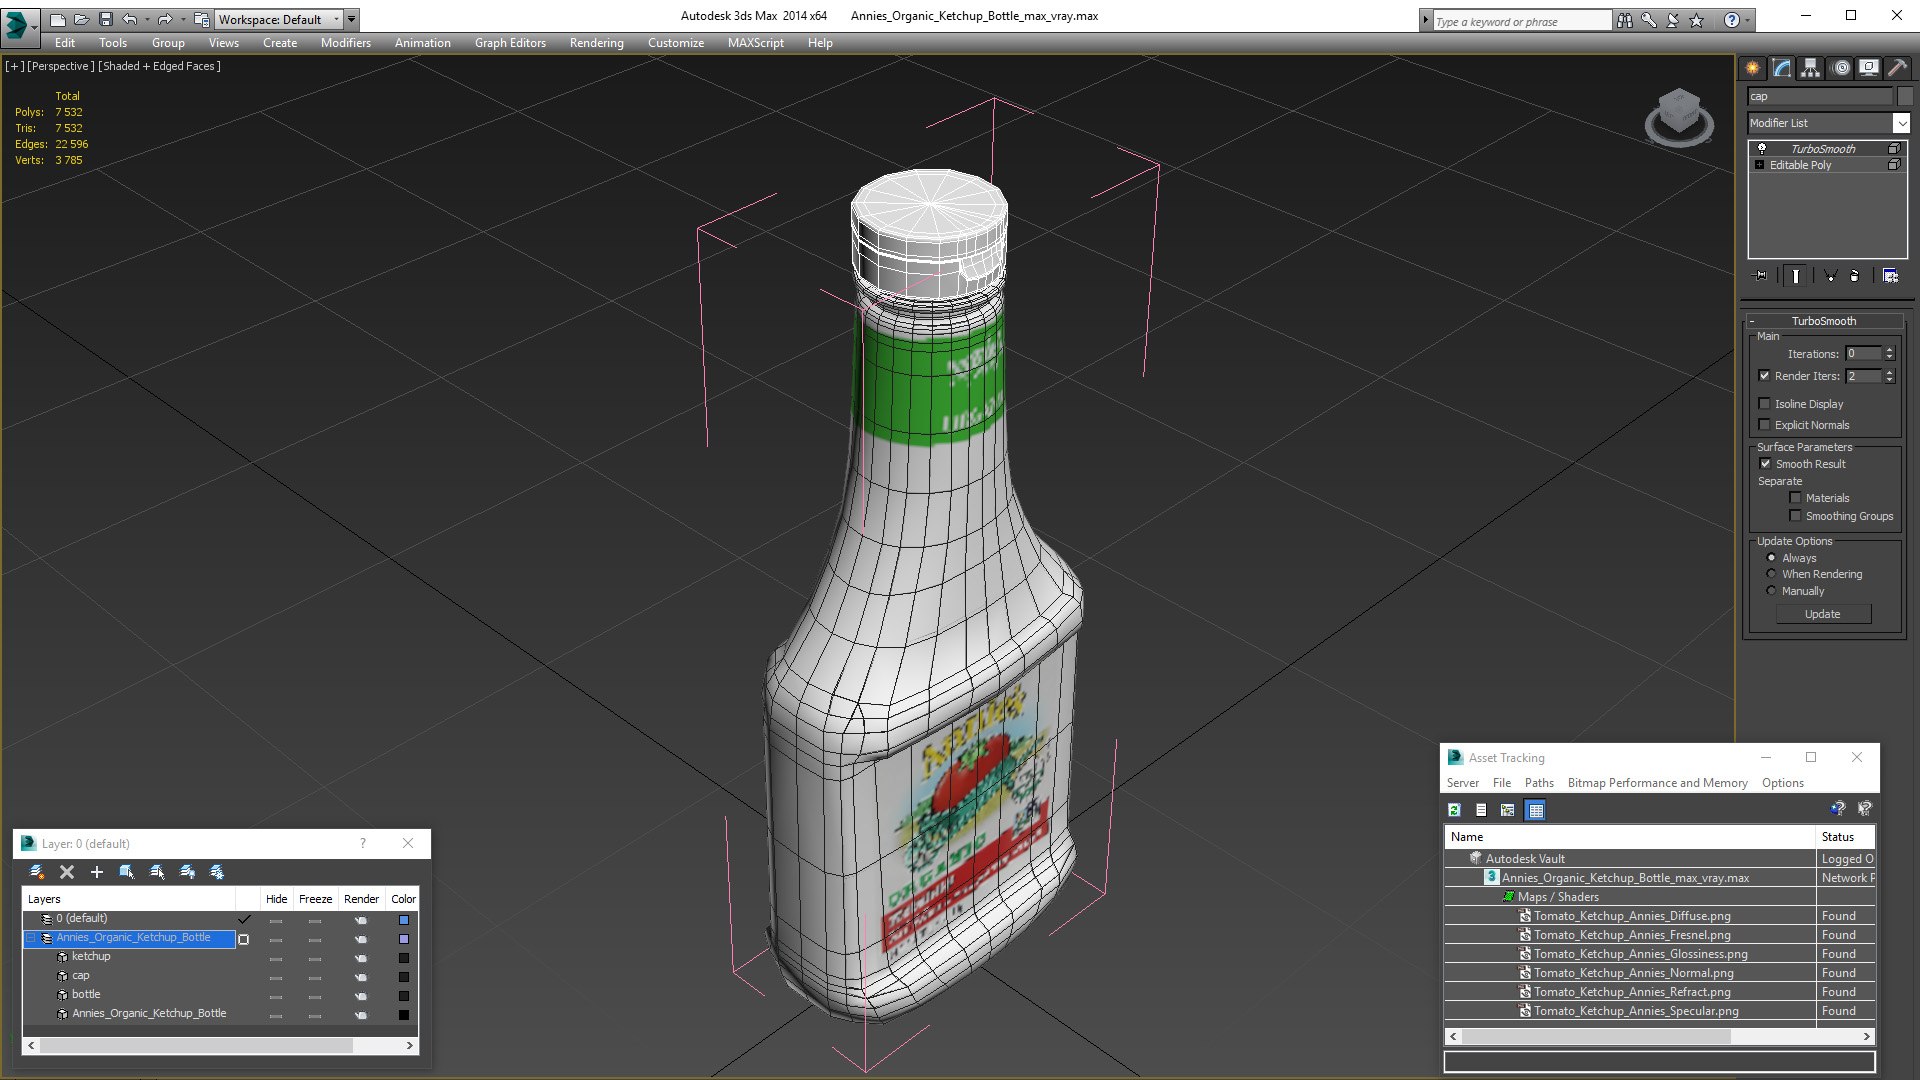Open the MAXScript menu
Viewport: 1920px width, 1080px height.
[x=755, y=43]
